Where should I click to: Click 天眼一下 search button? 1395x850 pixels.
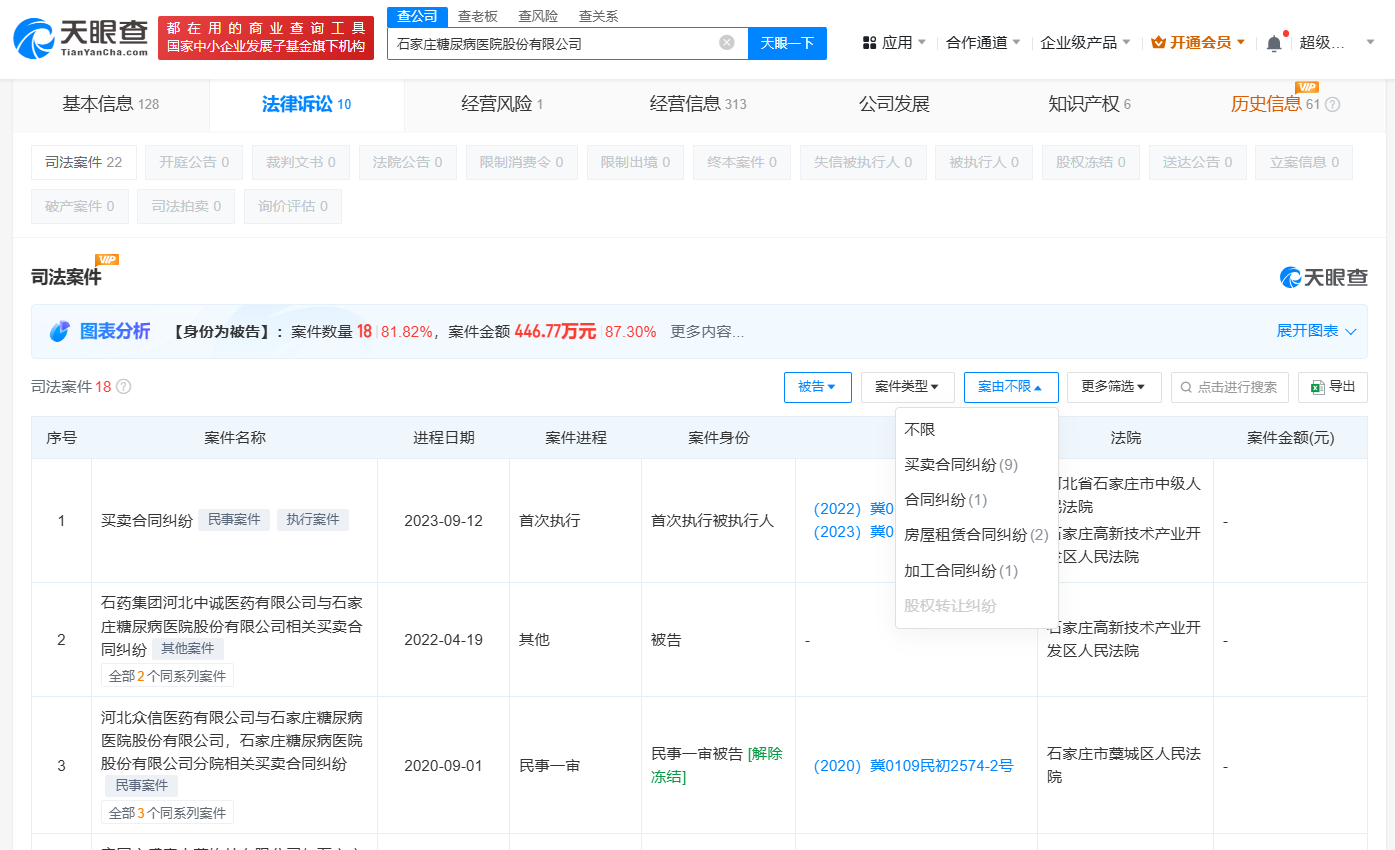[787, 43]
